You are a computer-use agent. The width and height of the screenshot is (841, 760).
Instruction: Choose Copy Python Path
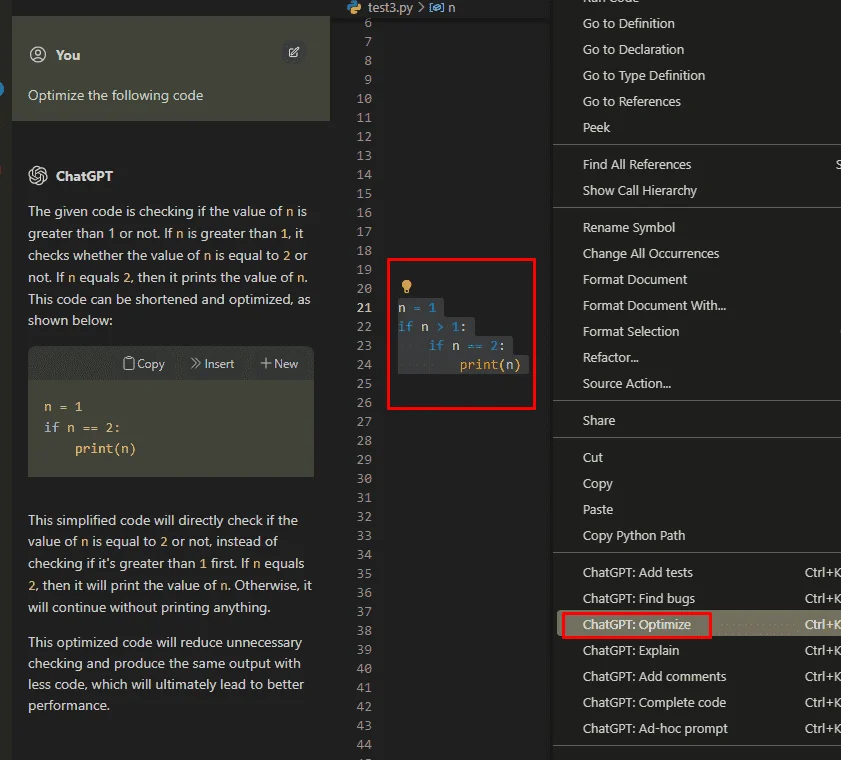pyautogui.click(x=633, y=536)
